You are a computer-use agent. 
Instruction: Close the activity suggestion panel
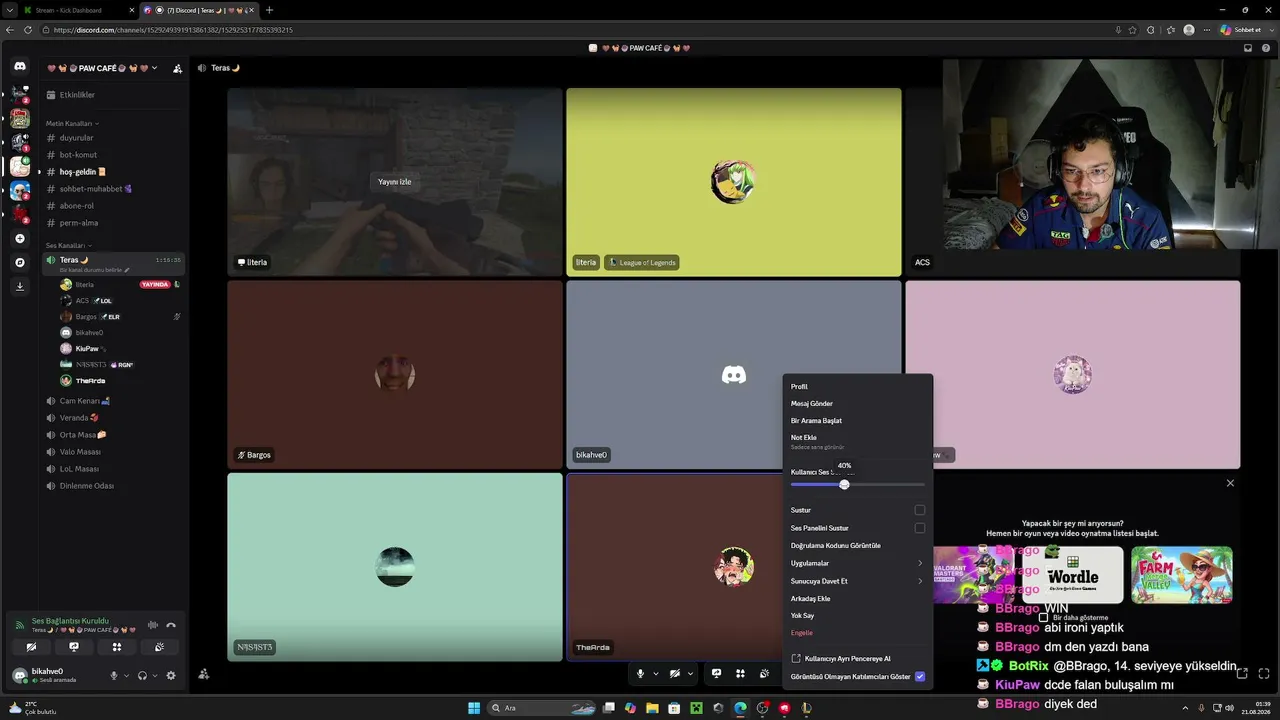[1230, 483]
